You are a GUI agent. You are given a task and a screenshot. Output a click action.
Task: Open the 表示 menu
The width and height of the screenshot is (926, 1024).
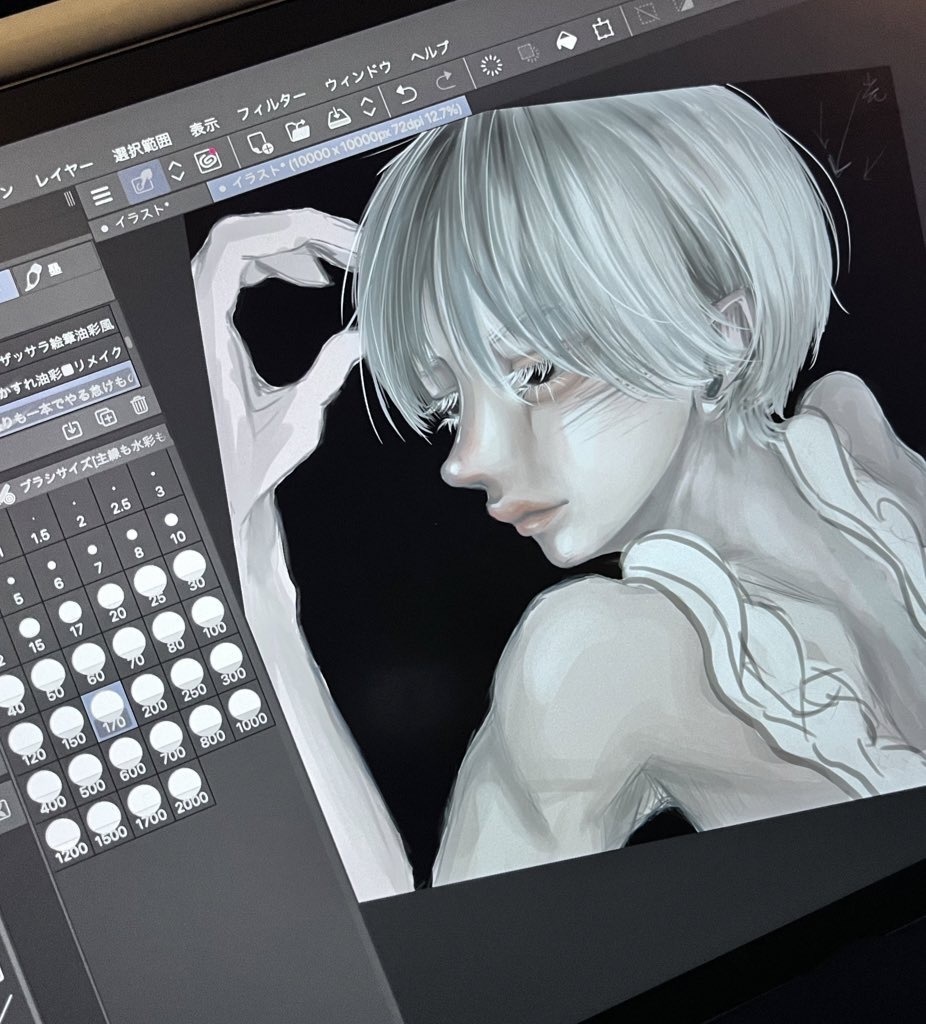click(204, 126)
